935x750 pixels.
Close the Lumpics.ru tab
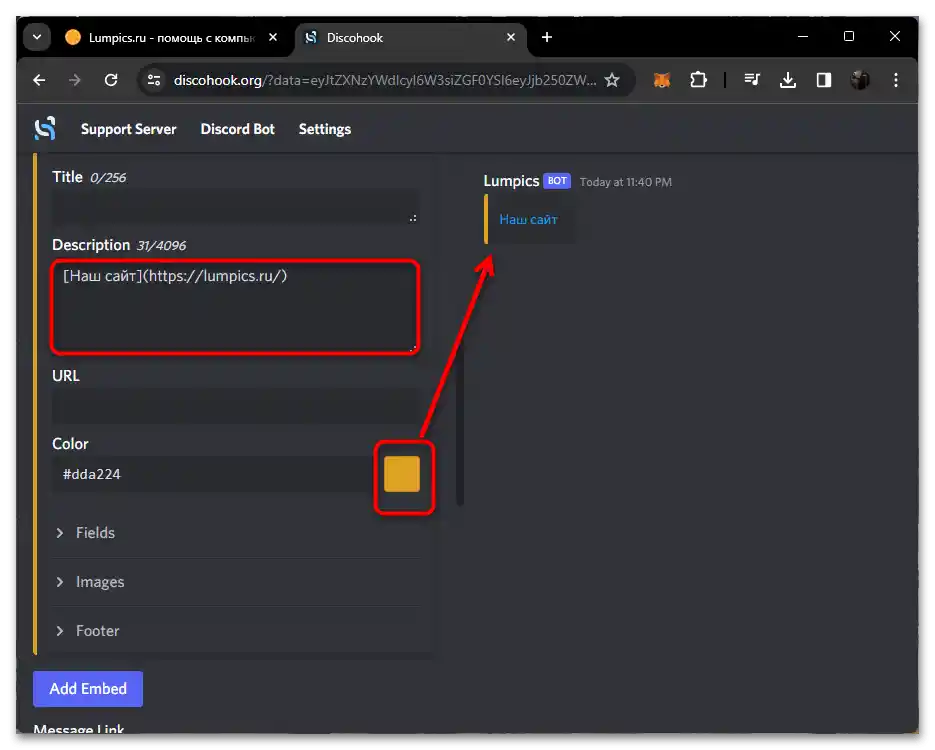coord(273,37)
